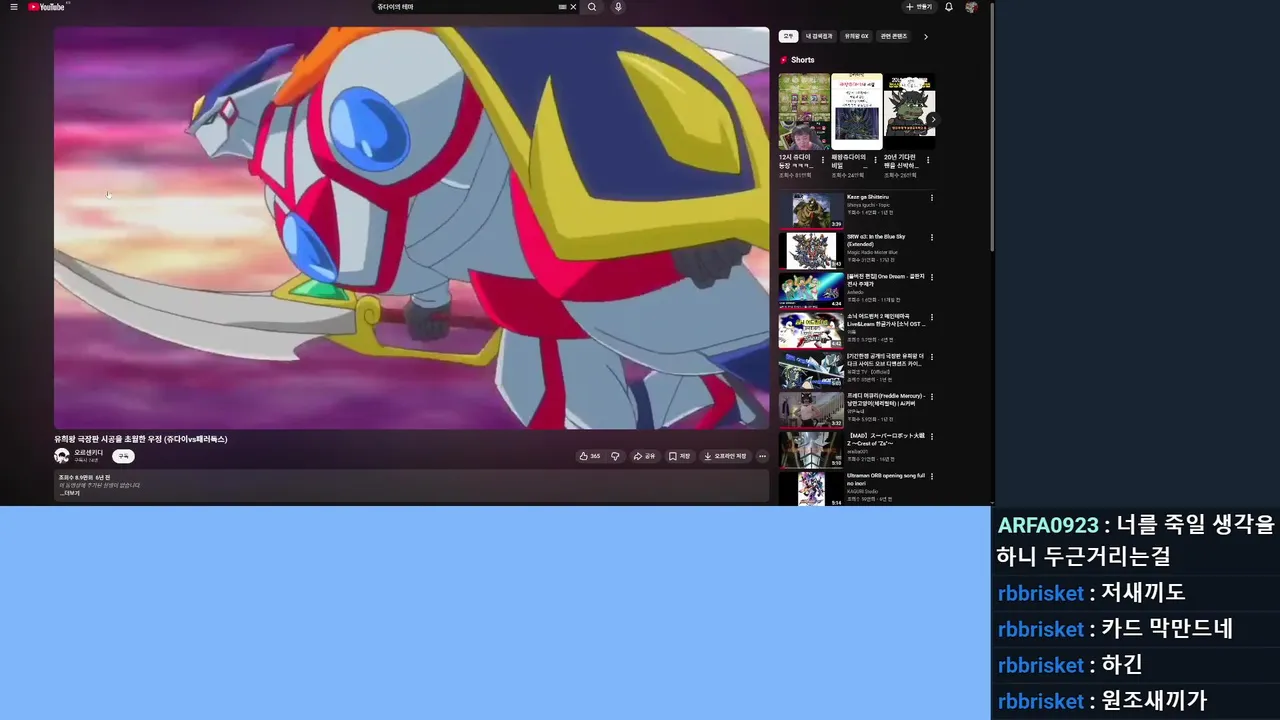The width and height of the screenshot is (1280, 720).
Task: Subscribe with the '구독' button
Action: click(123, 456)
